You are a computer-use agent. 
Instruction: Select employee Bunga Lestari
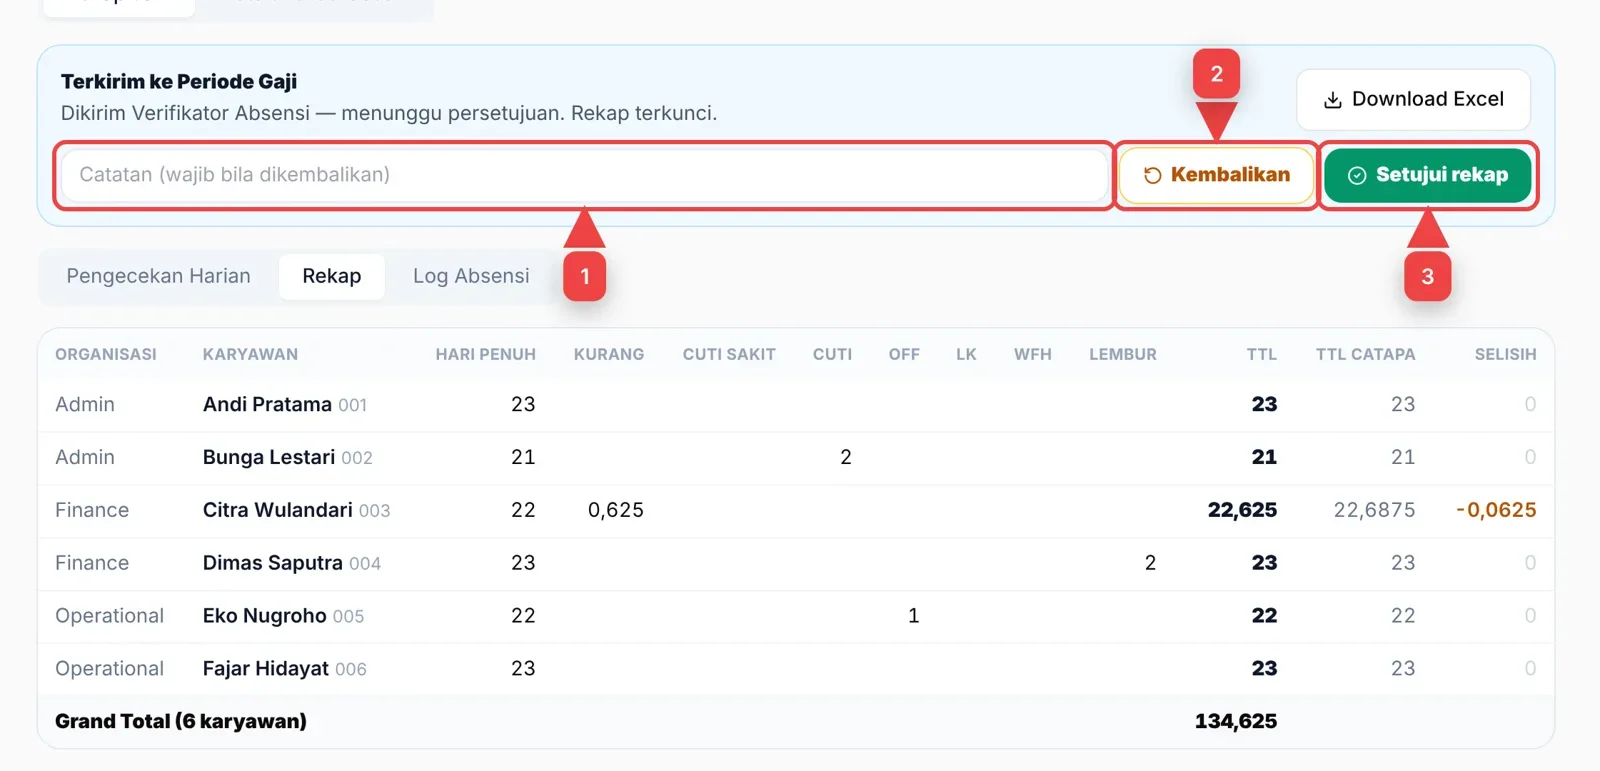click(269, 457)
